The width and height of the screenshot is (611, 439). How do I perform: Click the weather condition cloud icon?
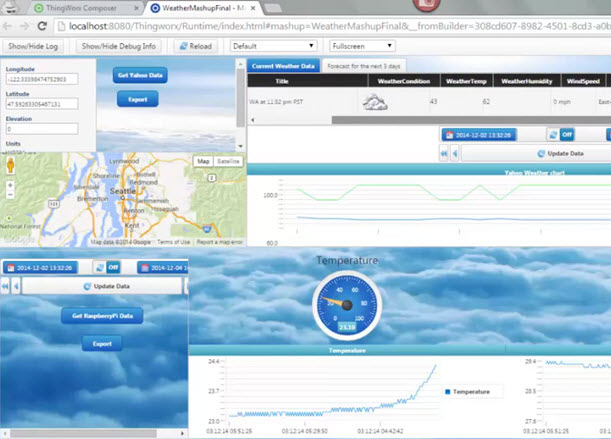[375, 101]
